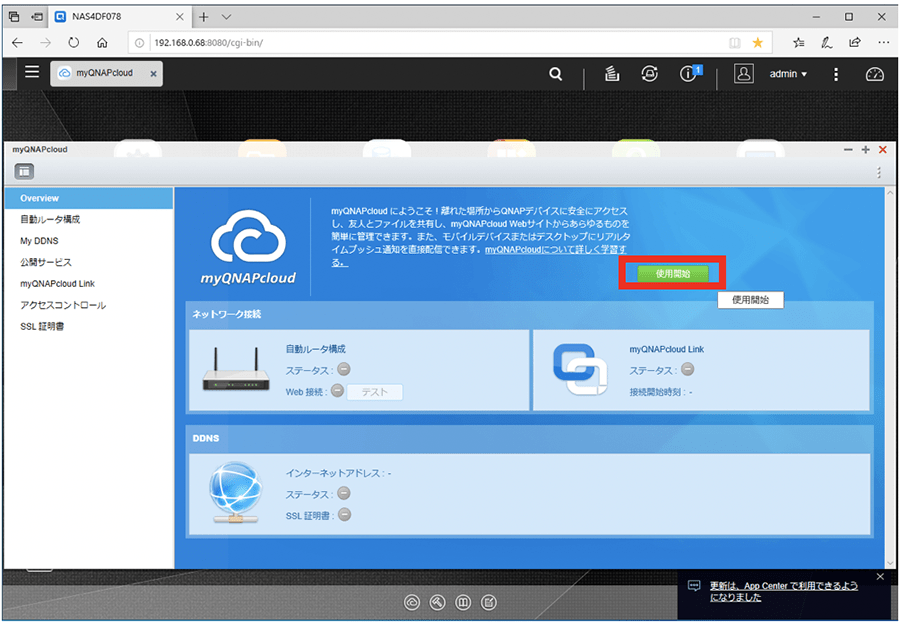
Task: Click the admin user avatar icon
Action: pos(743,73)
